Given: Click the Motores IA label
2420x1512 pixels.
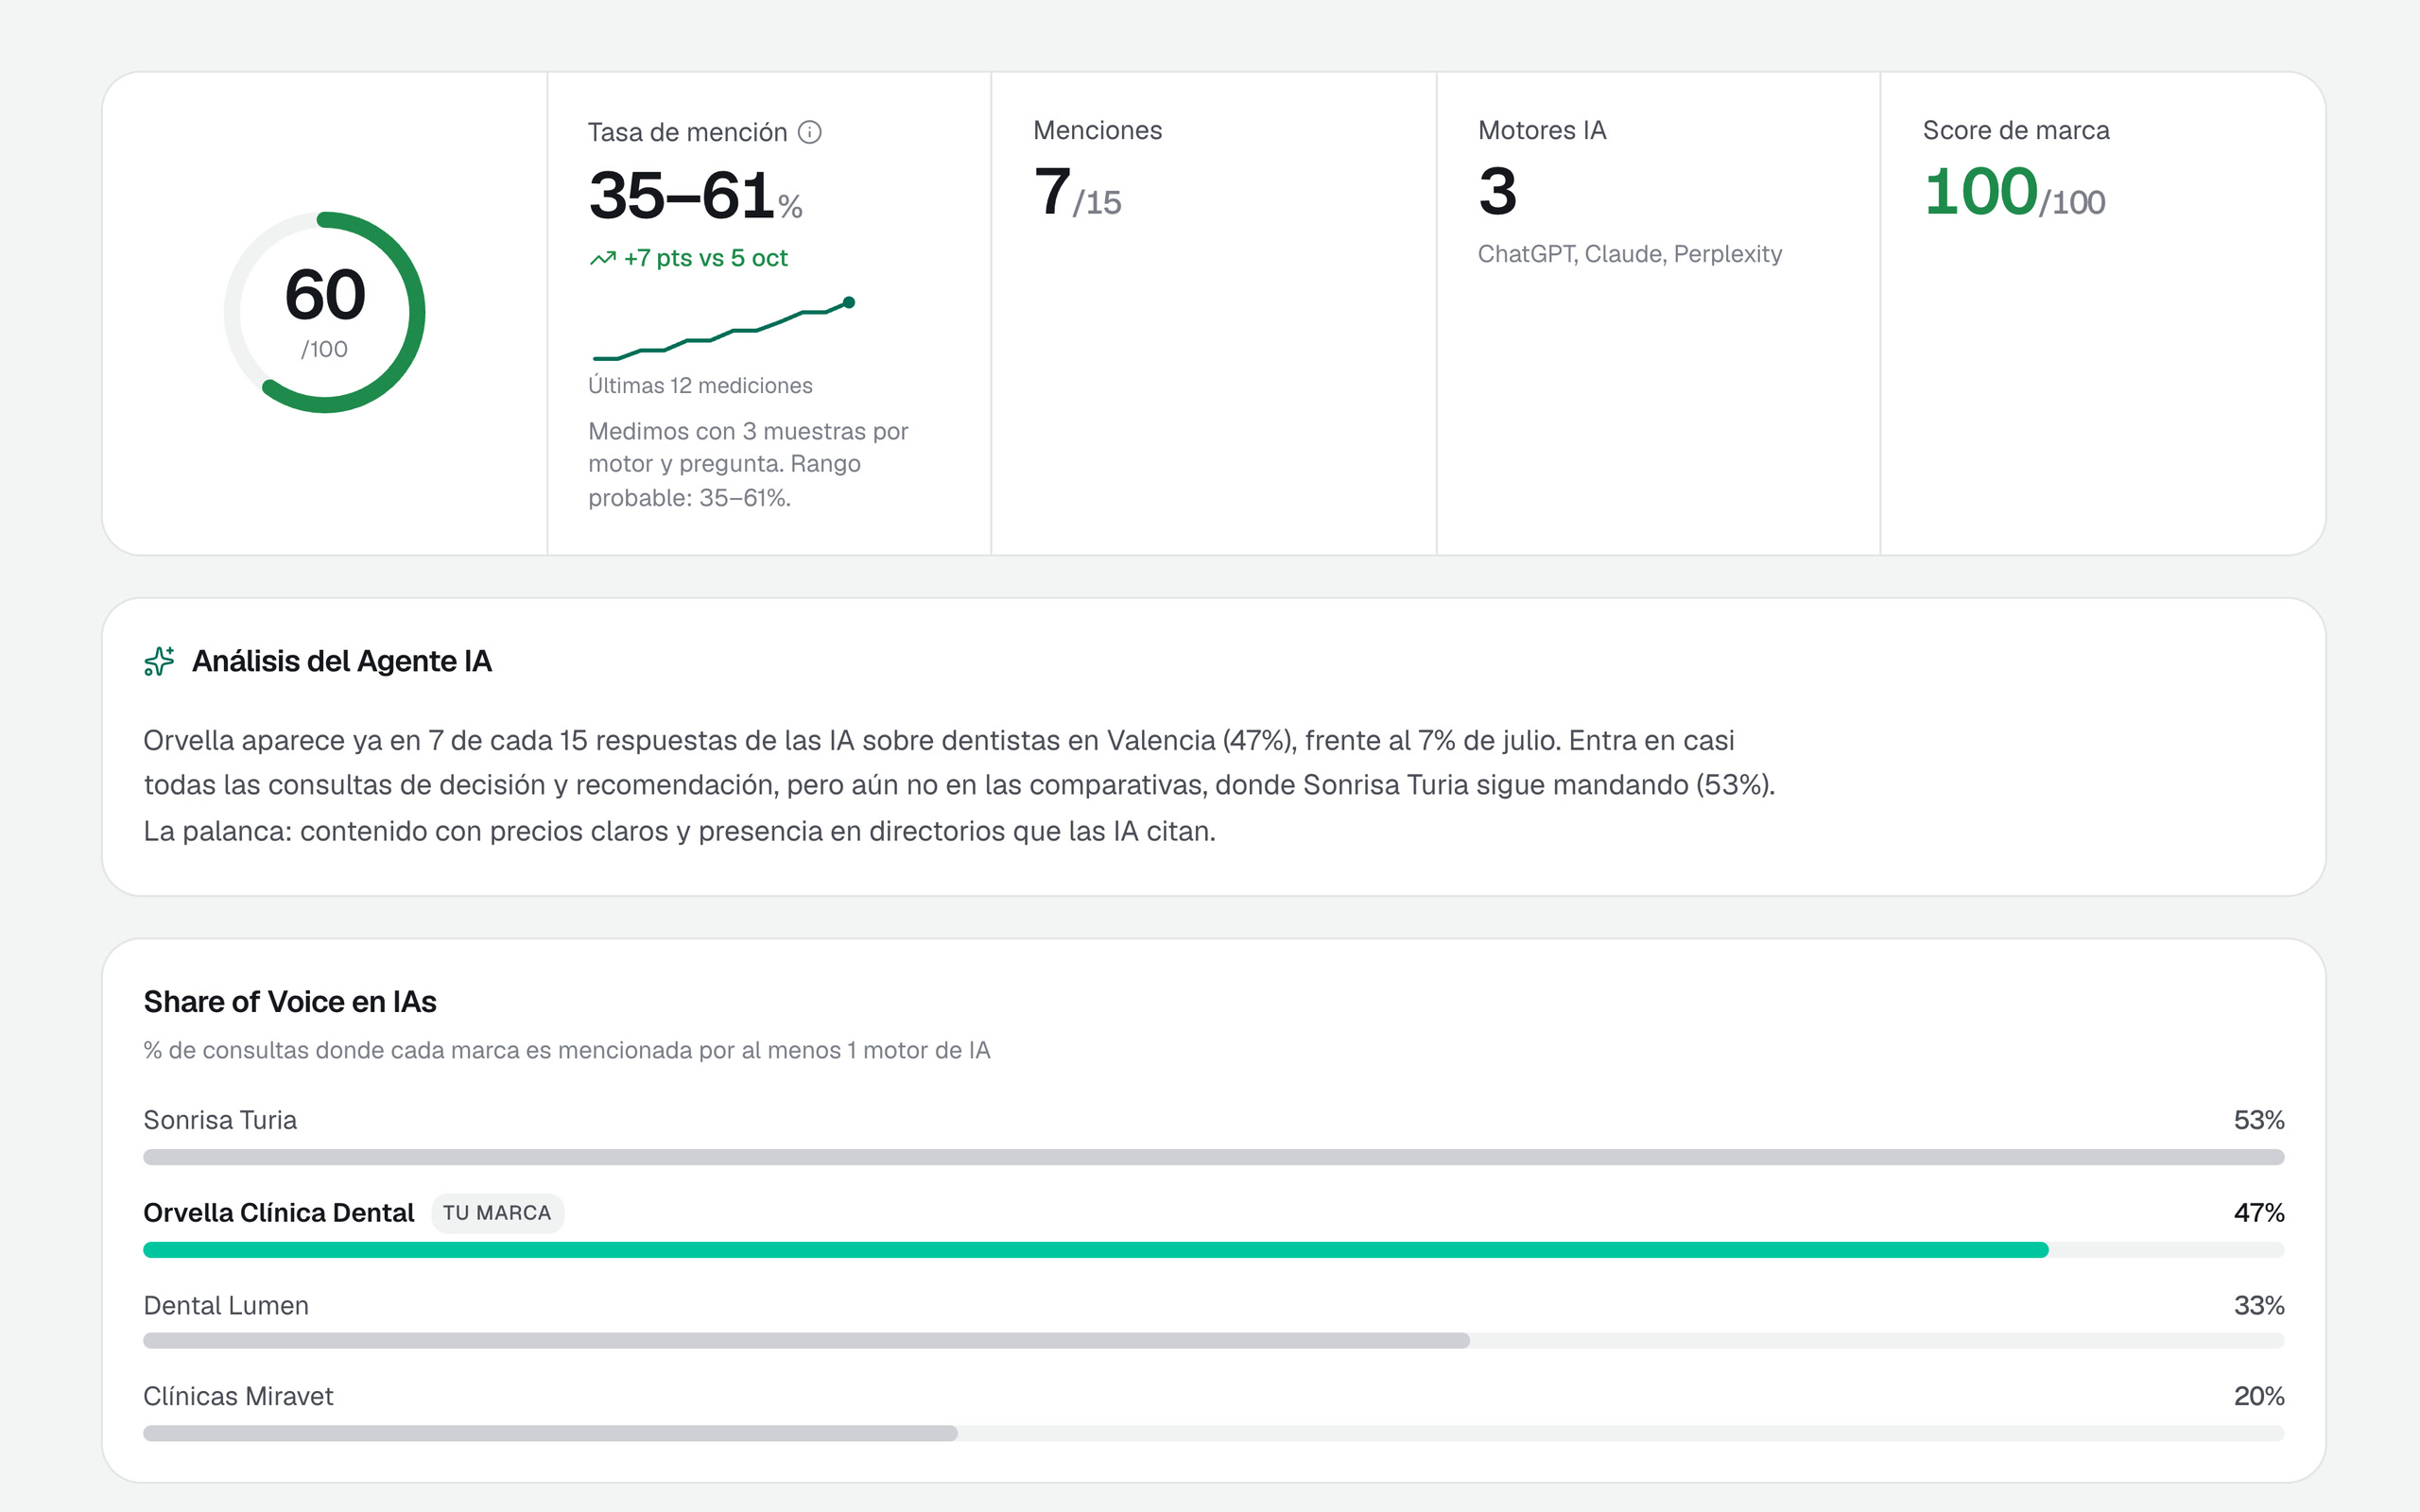Looking at the screenshot, I should [x=1542, y=131].
